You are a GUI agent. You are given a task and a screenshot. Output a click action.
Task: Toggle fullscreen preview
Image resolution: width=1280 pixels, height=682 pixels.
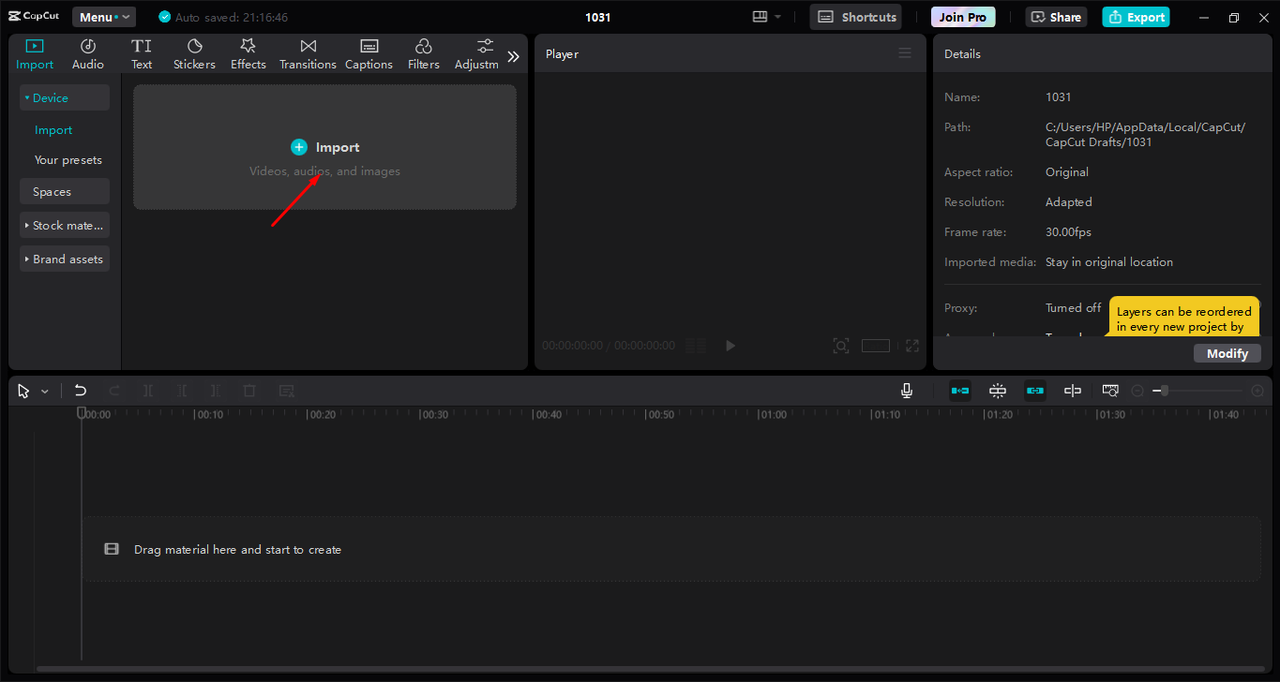click(x=912, y=345)
